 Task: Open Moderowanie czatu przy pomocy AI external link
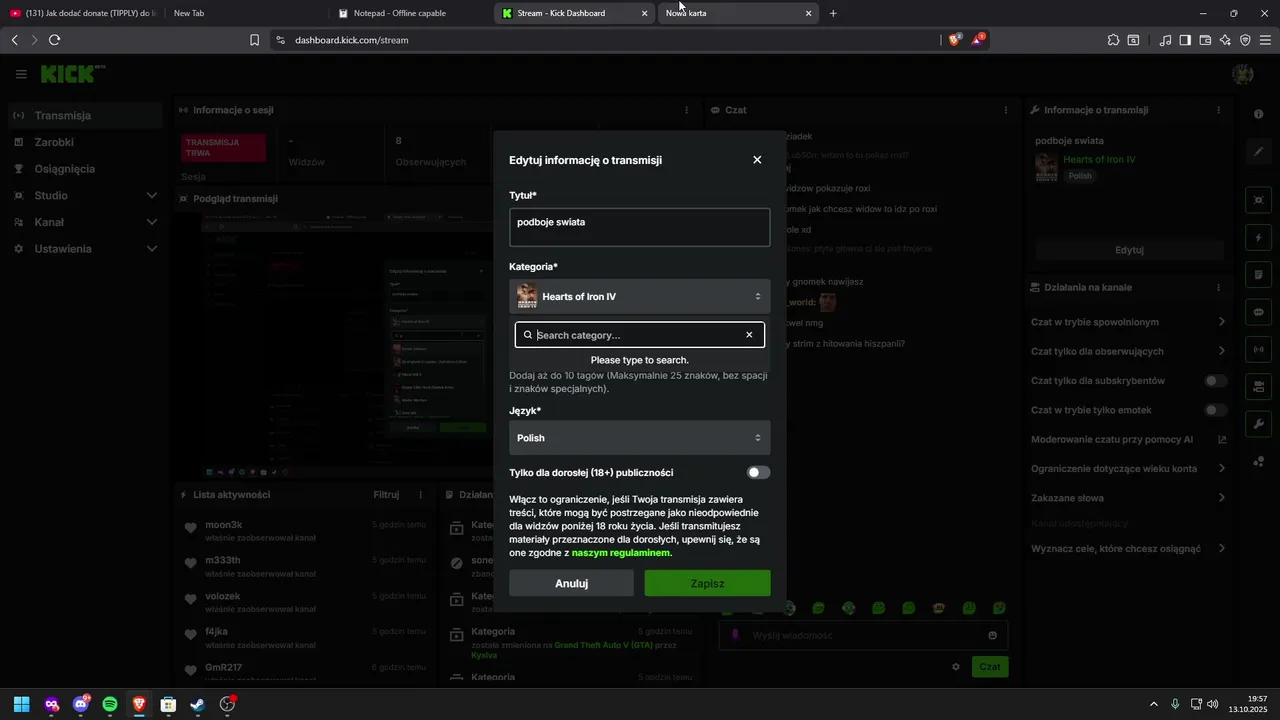coord(1222,439)
